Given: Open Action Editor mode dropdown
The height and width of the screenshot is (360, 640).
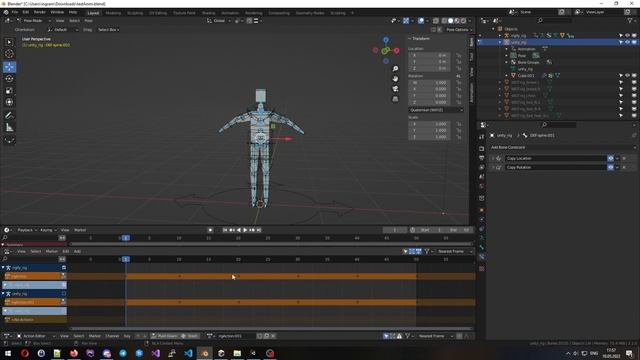Looking at the screenshot, I should click(x=36, y=336).
